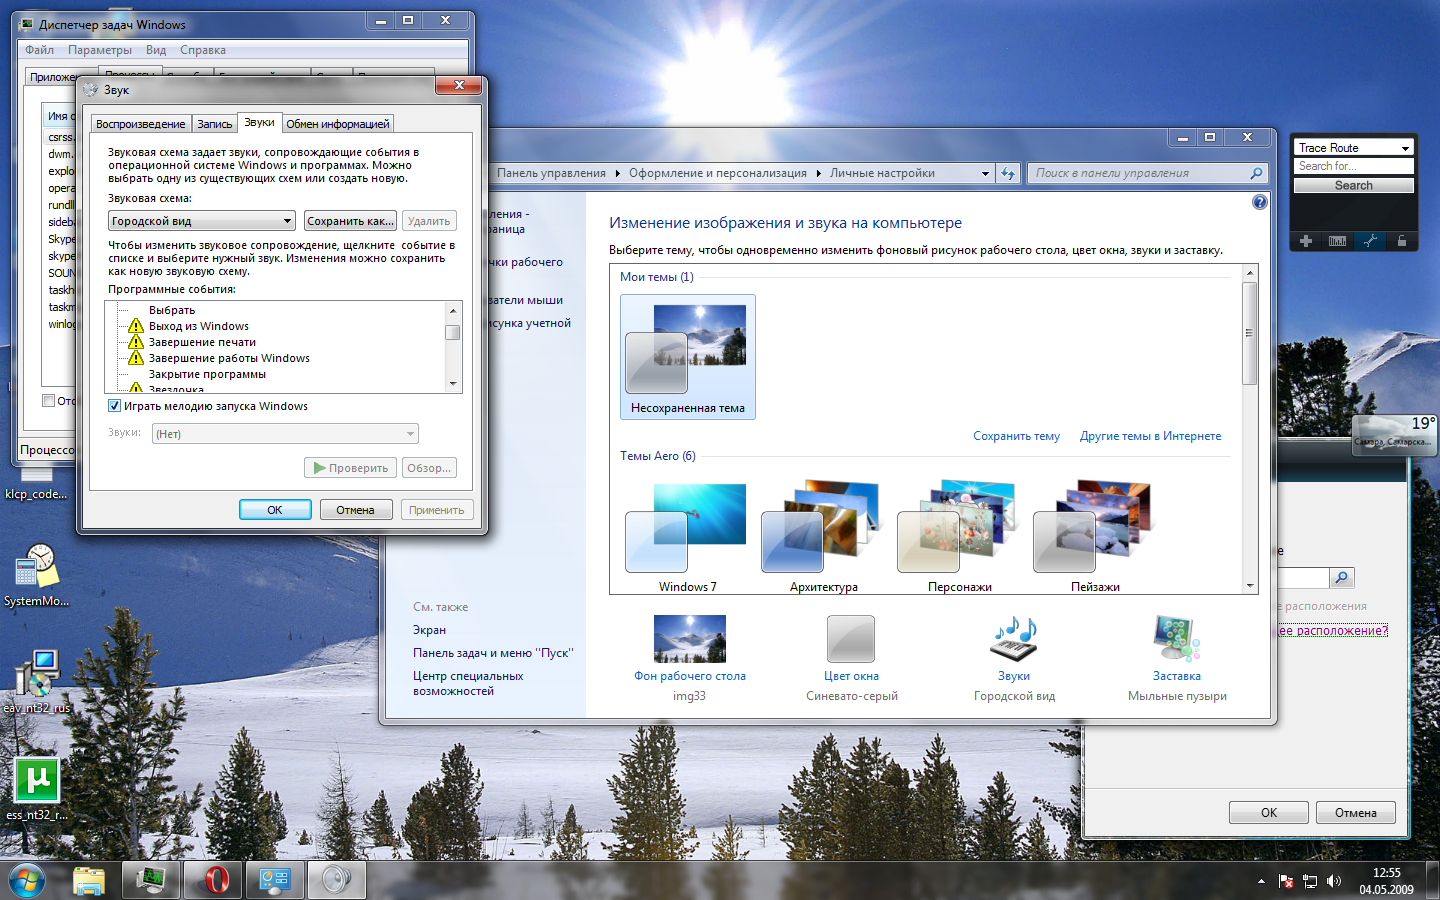Click the graph icon on gadget

1337,241
